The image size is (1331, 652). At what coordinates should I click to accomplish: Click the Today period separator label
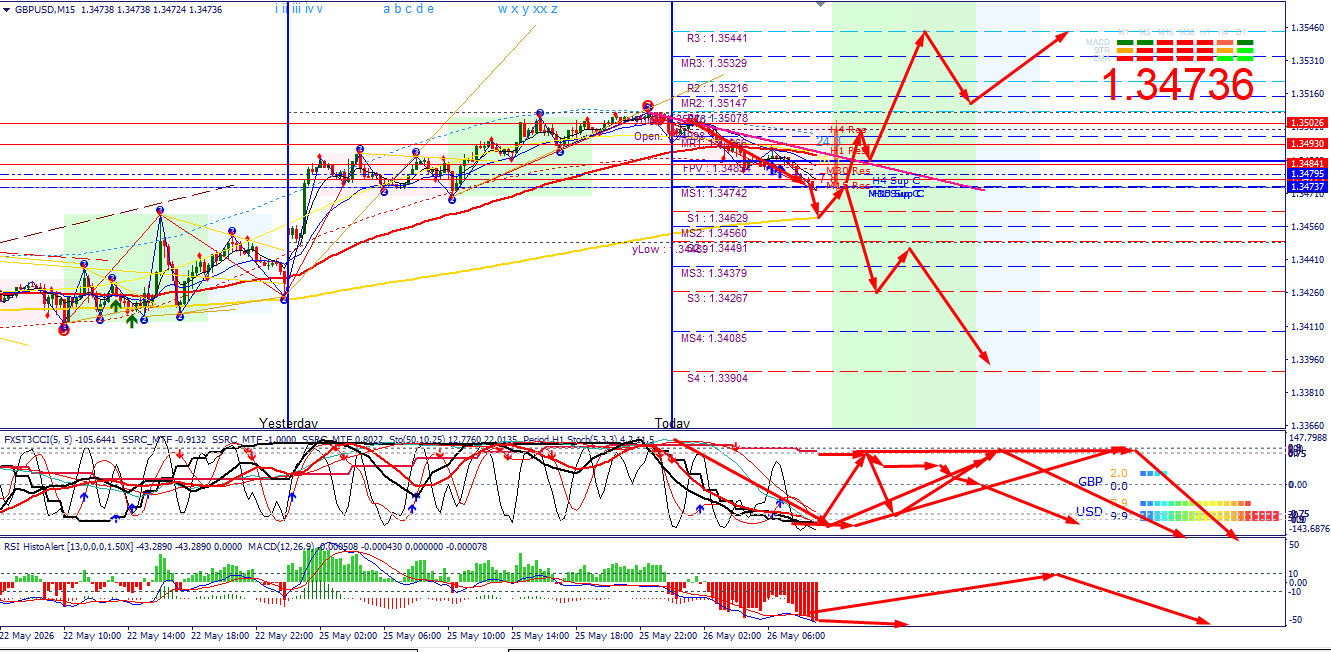coord(672,423)
